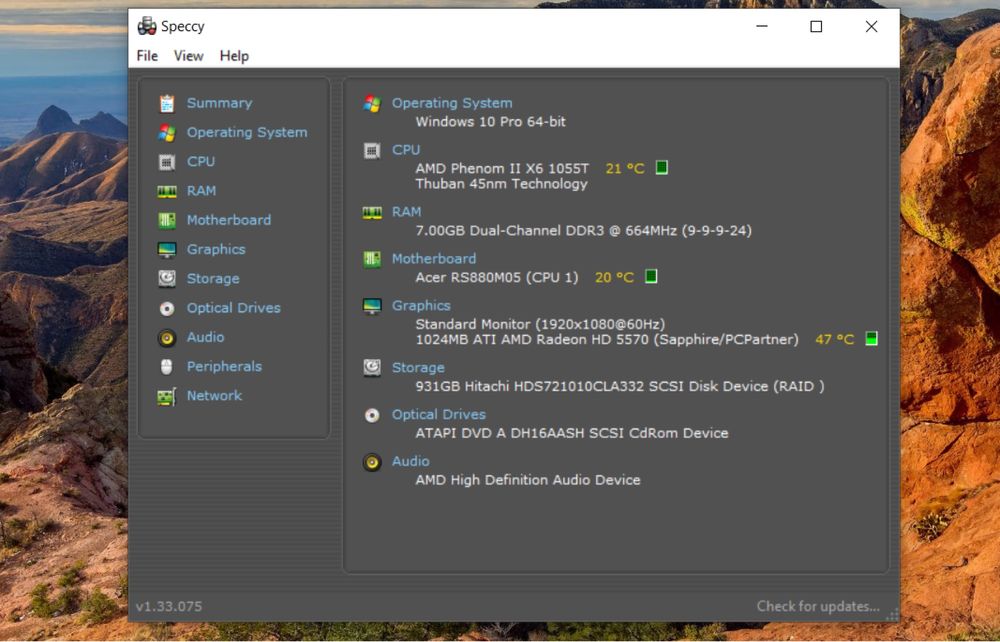
Task: Click the 931GB Hitachi disk device text
Action: pos(620,386)
